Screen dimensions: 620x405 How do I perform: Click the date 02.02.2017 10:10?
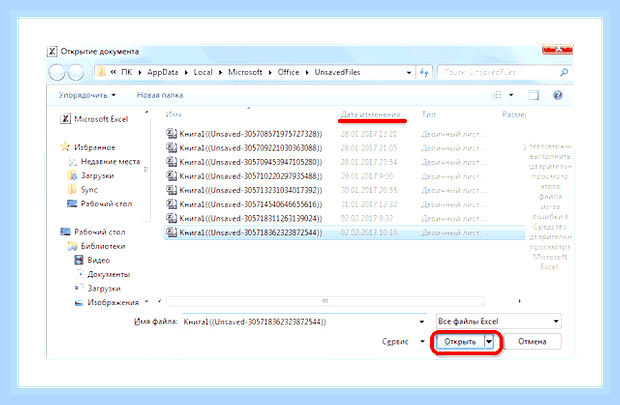coord(369,233)
